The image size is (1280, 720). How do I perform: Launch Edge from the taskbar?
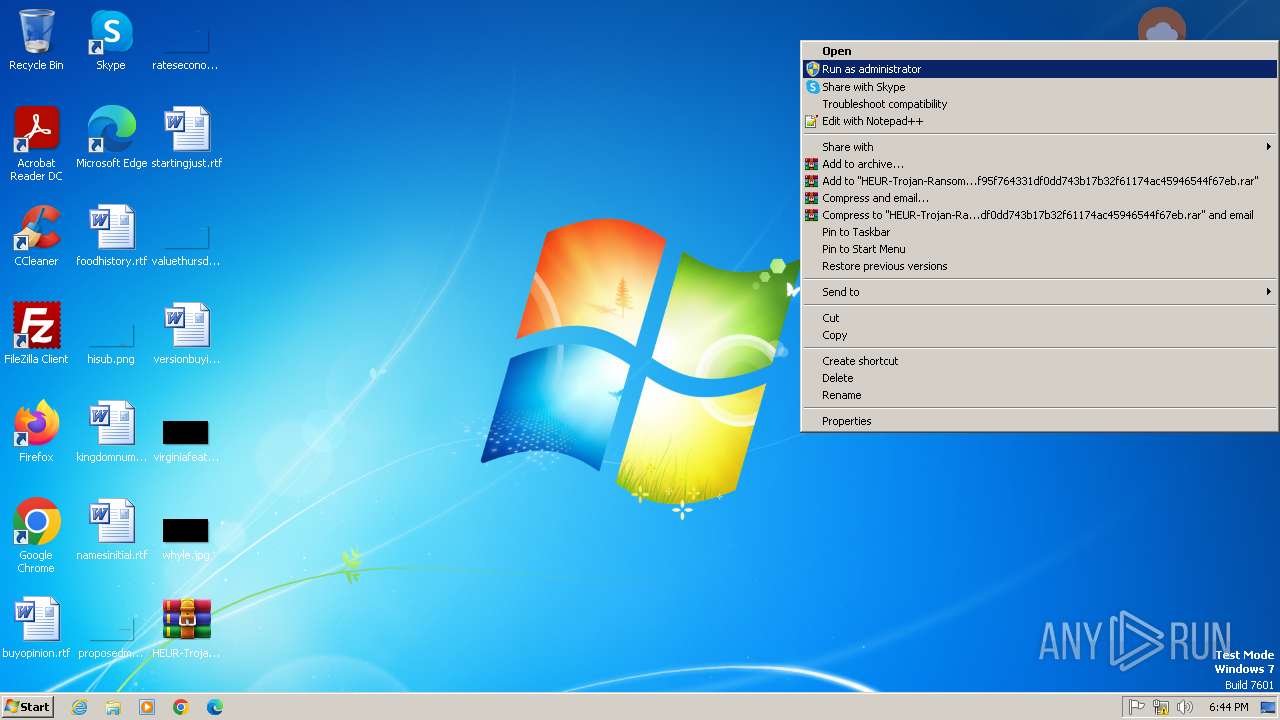point(215,707)
